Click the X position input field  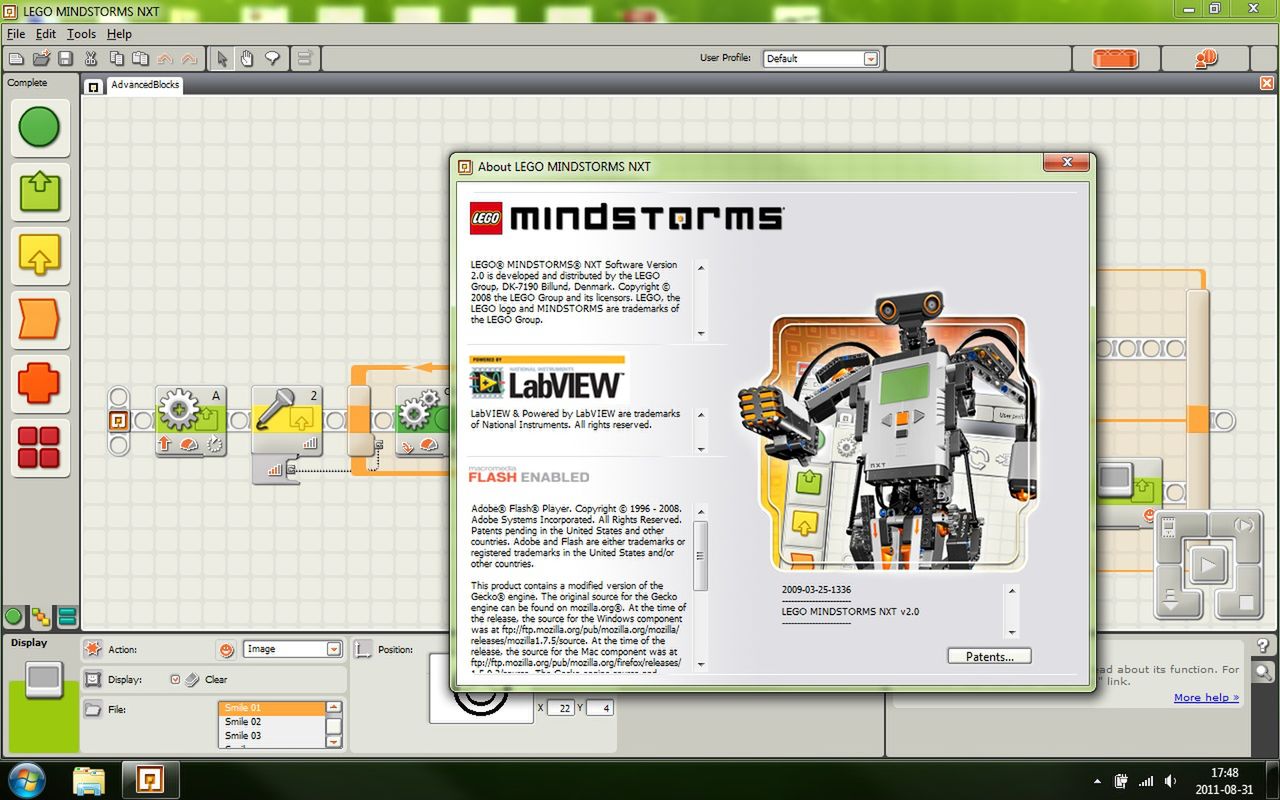(561, 708)
